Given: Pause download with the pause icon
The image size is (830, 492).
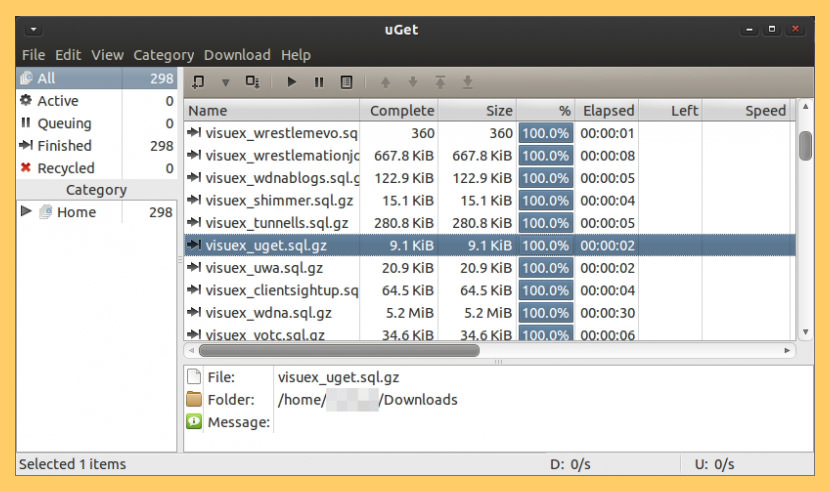Looking at the screenshot, I should [319, 82].
